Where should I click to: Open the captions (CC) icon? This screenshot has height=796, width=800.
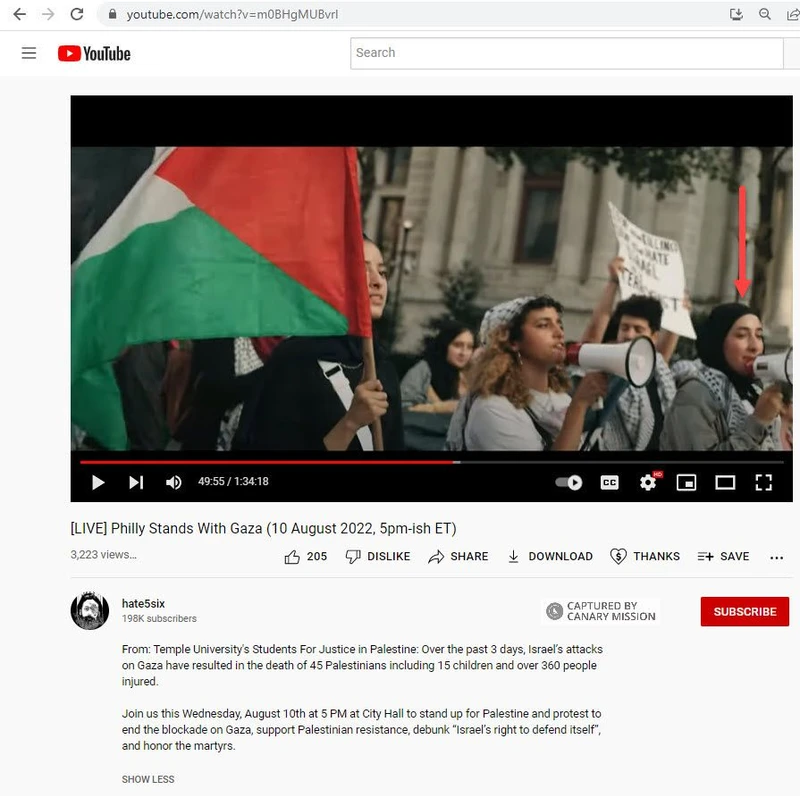pos(609,482)
